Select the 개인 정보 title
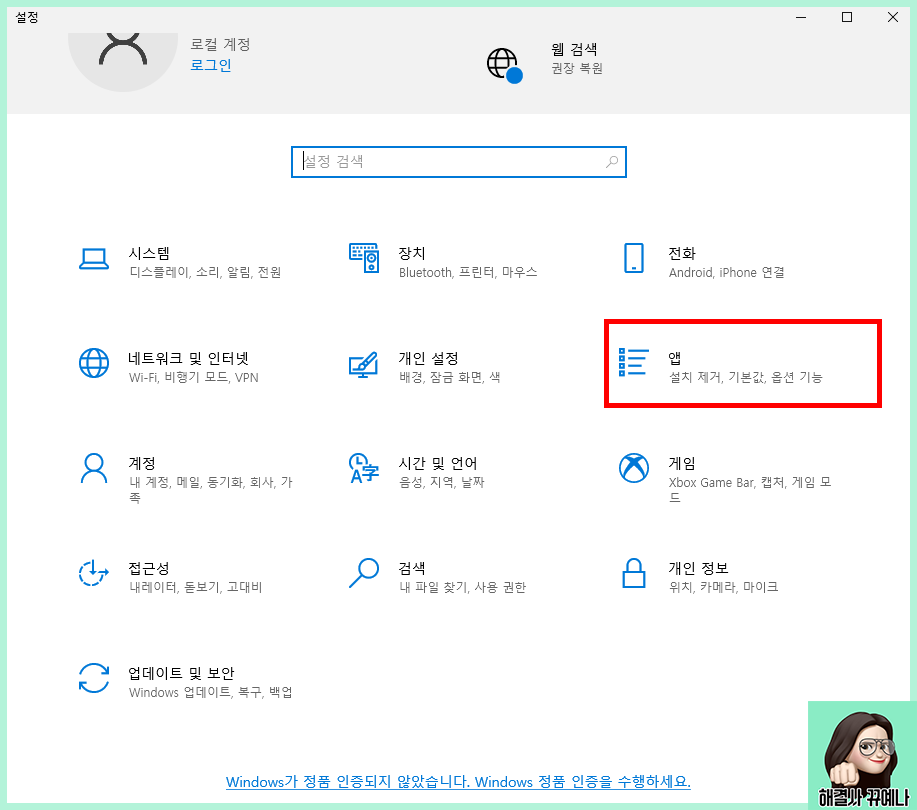 tap(698, 568)
